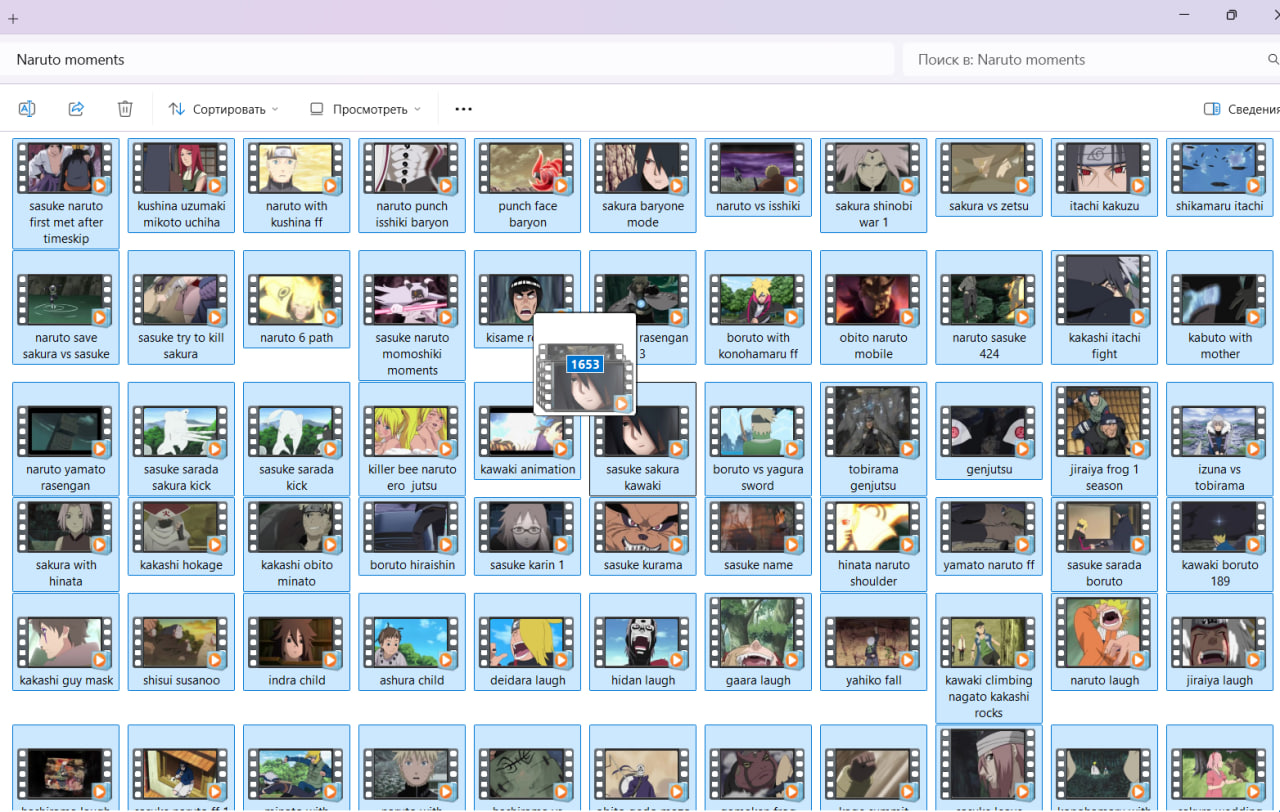Select the sasuke kurama video

(x=643, y=536)
